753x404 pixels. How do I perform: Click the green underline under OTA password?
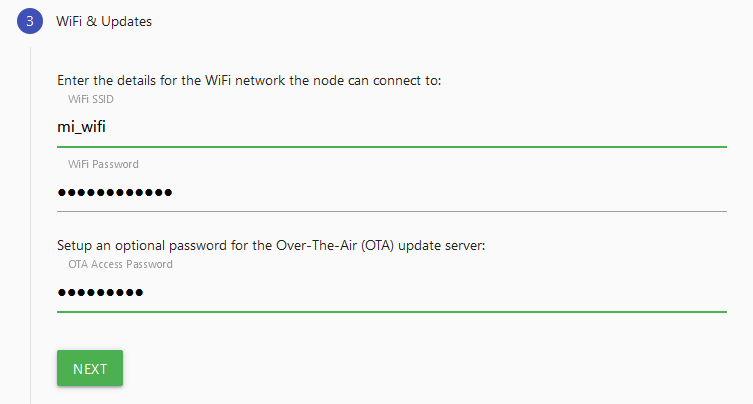(x=391, y=311)
